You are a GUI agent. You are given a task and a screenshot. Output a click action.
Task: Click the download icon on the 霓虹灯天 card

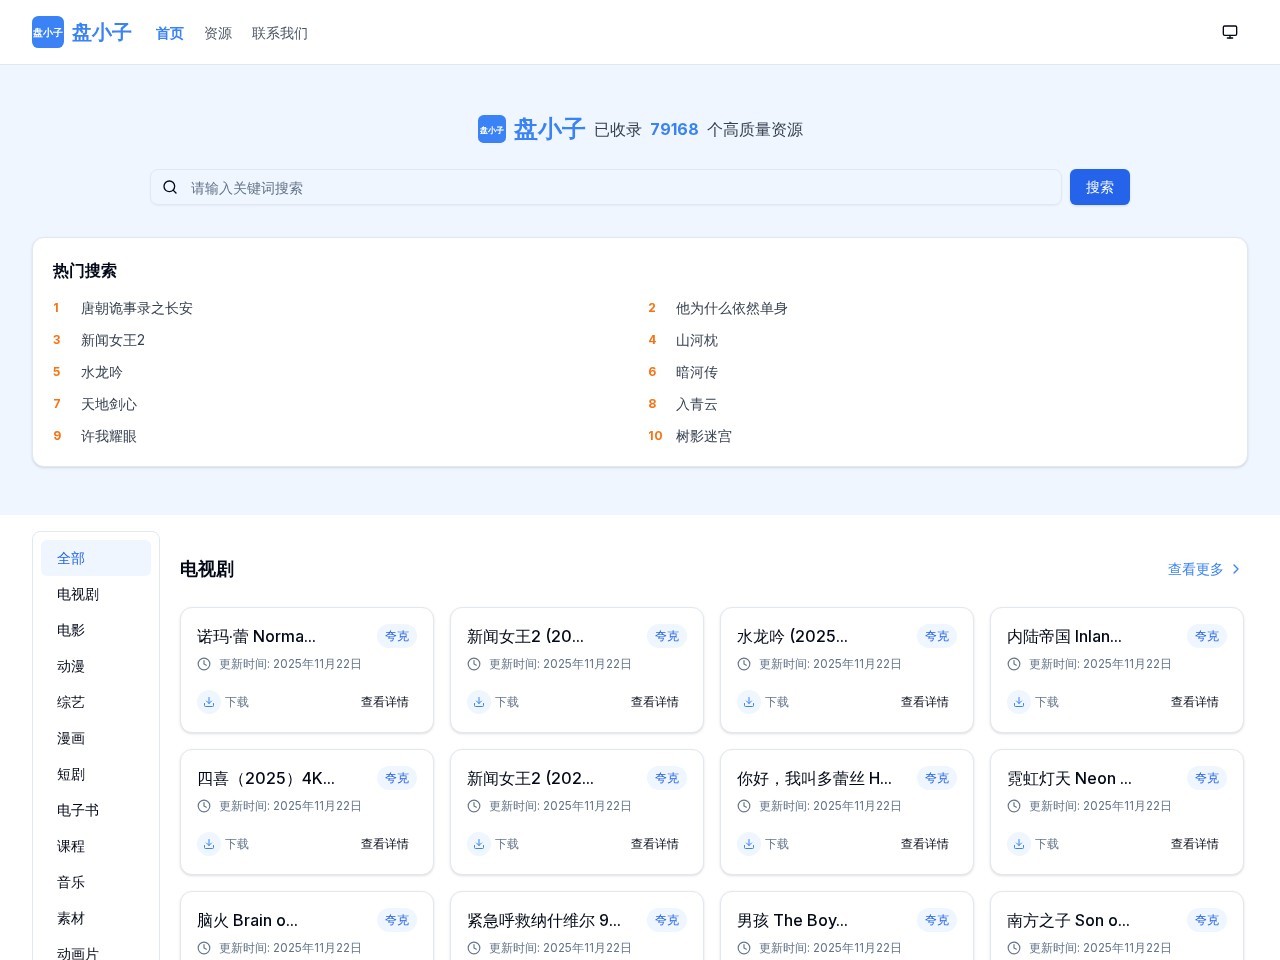tap(1019, 844)
